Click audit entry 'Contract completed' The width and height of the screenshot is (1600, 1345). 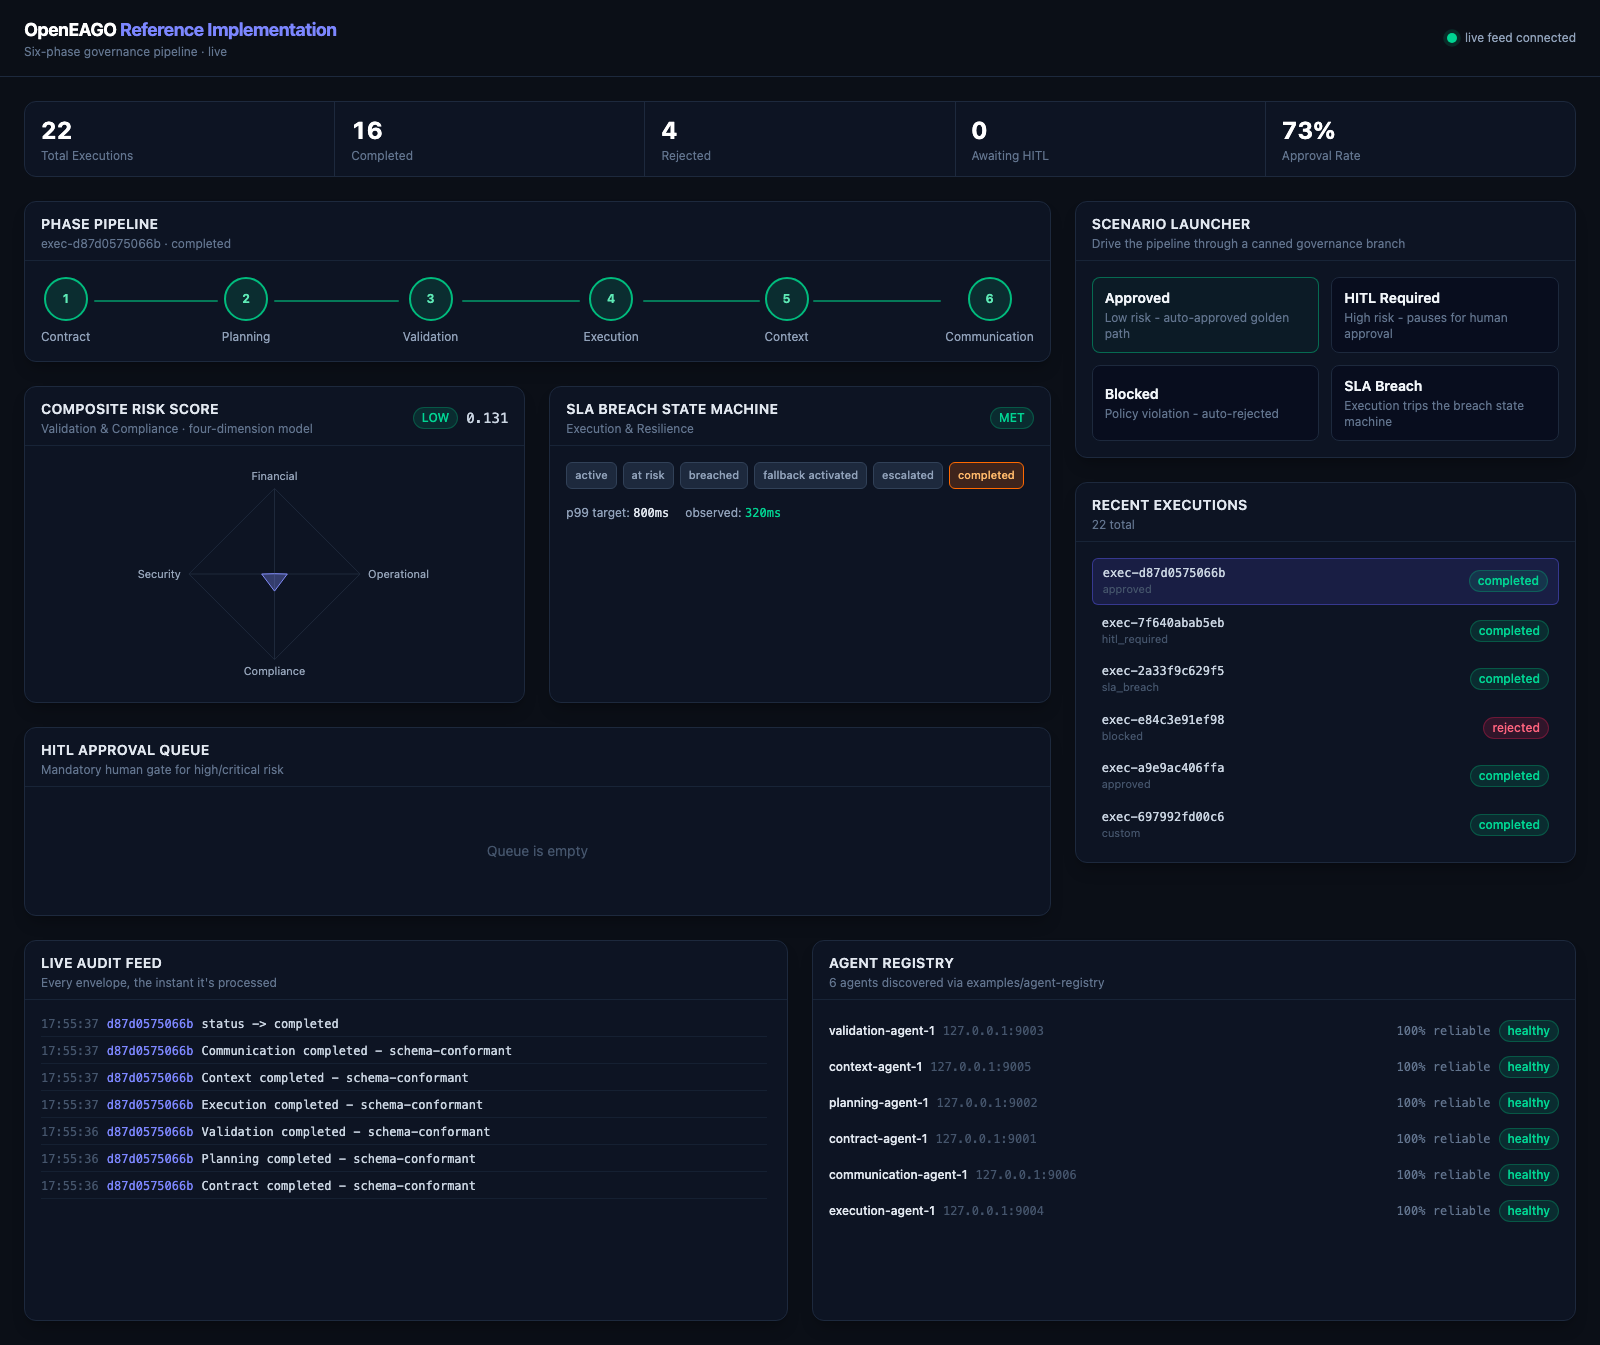(405, 1186)
